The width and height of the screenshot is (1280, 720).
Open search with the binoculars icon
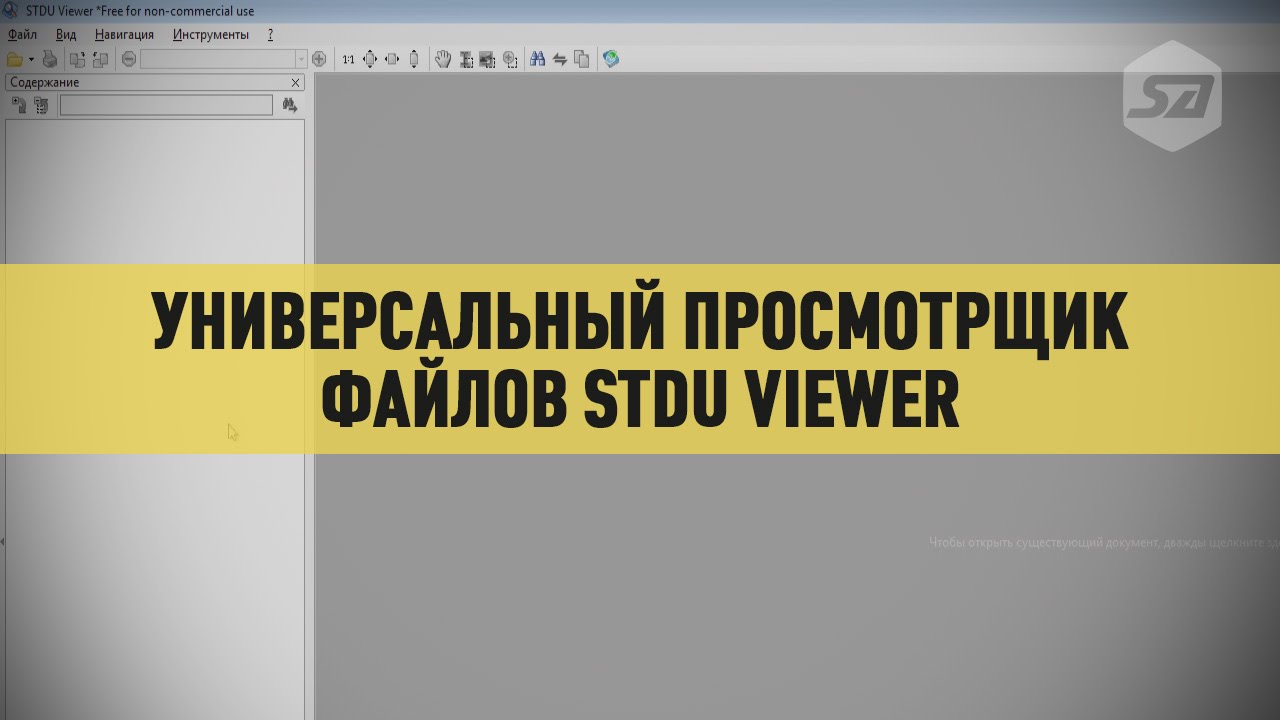click(x=537, y=60)
